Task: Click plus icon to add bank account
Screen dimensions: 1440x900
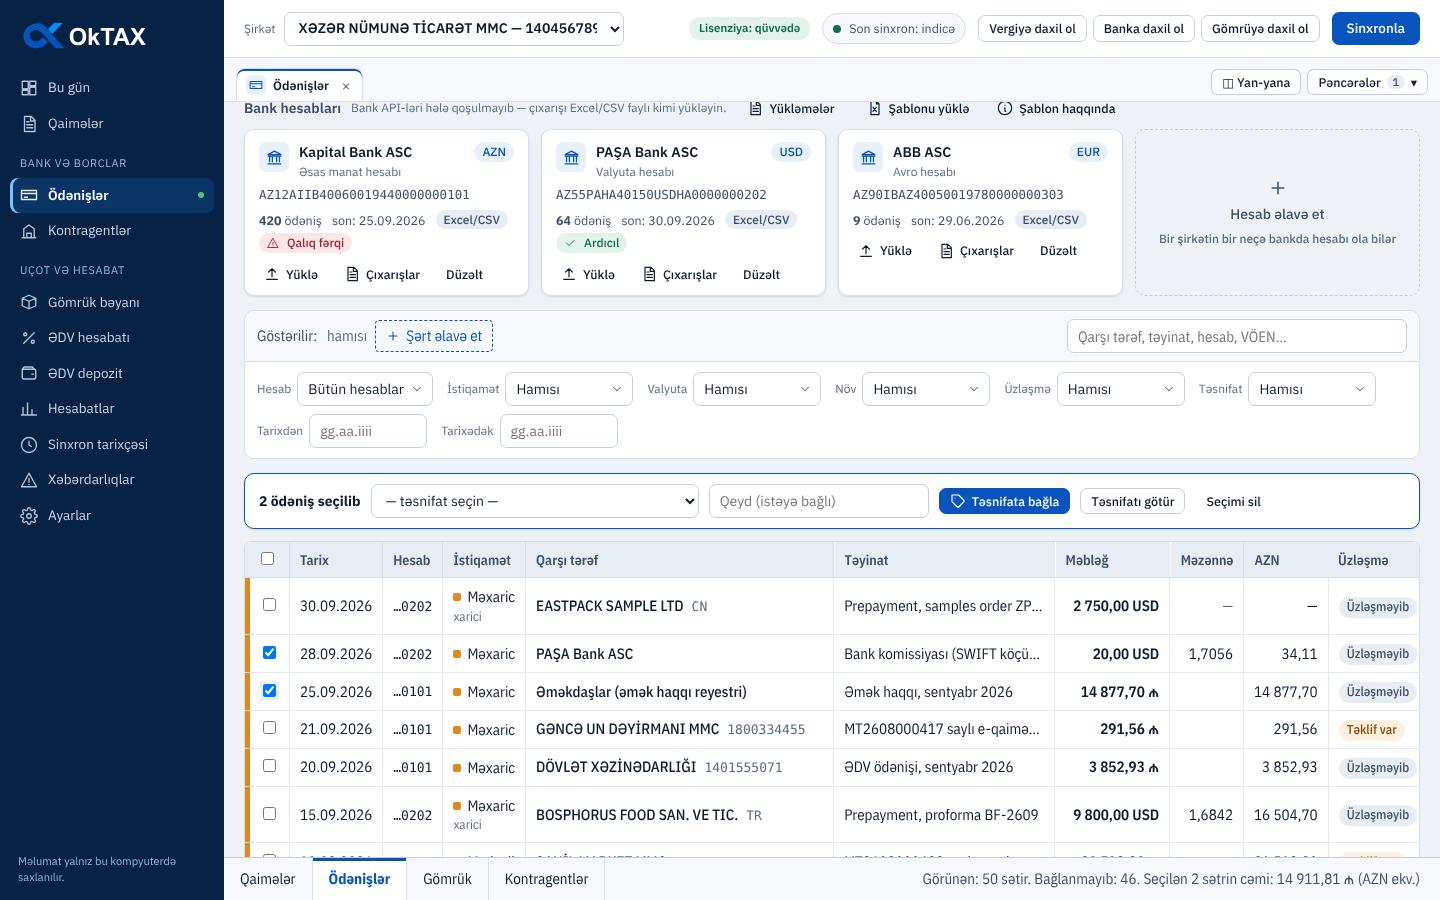Action: (x=1277, y=188)
